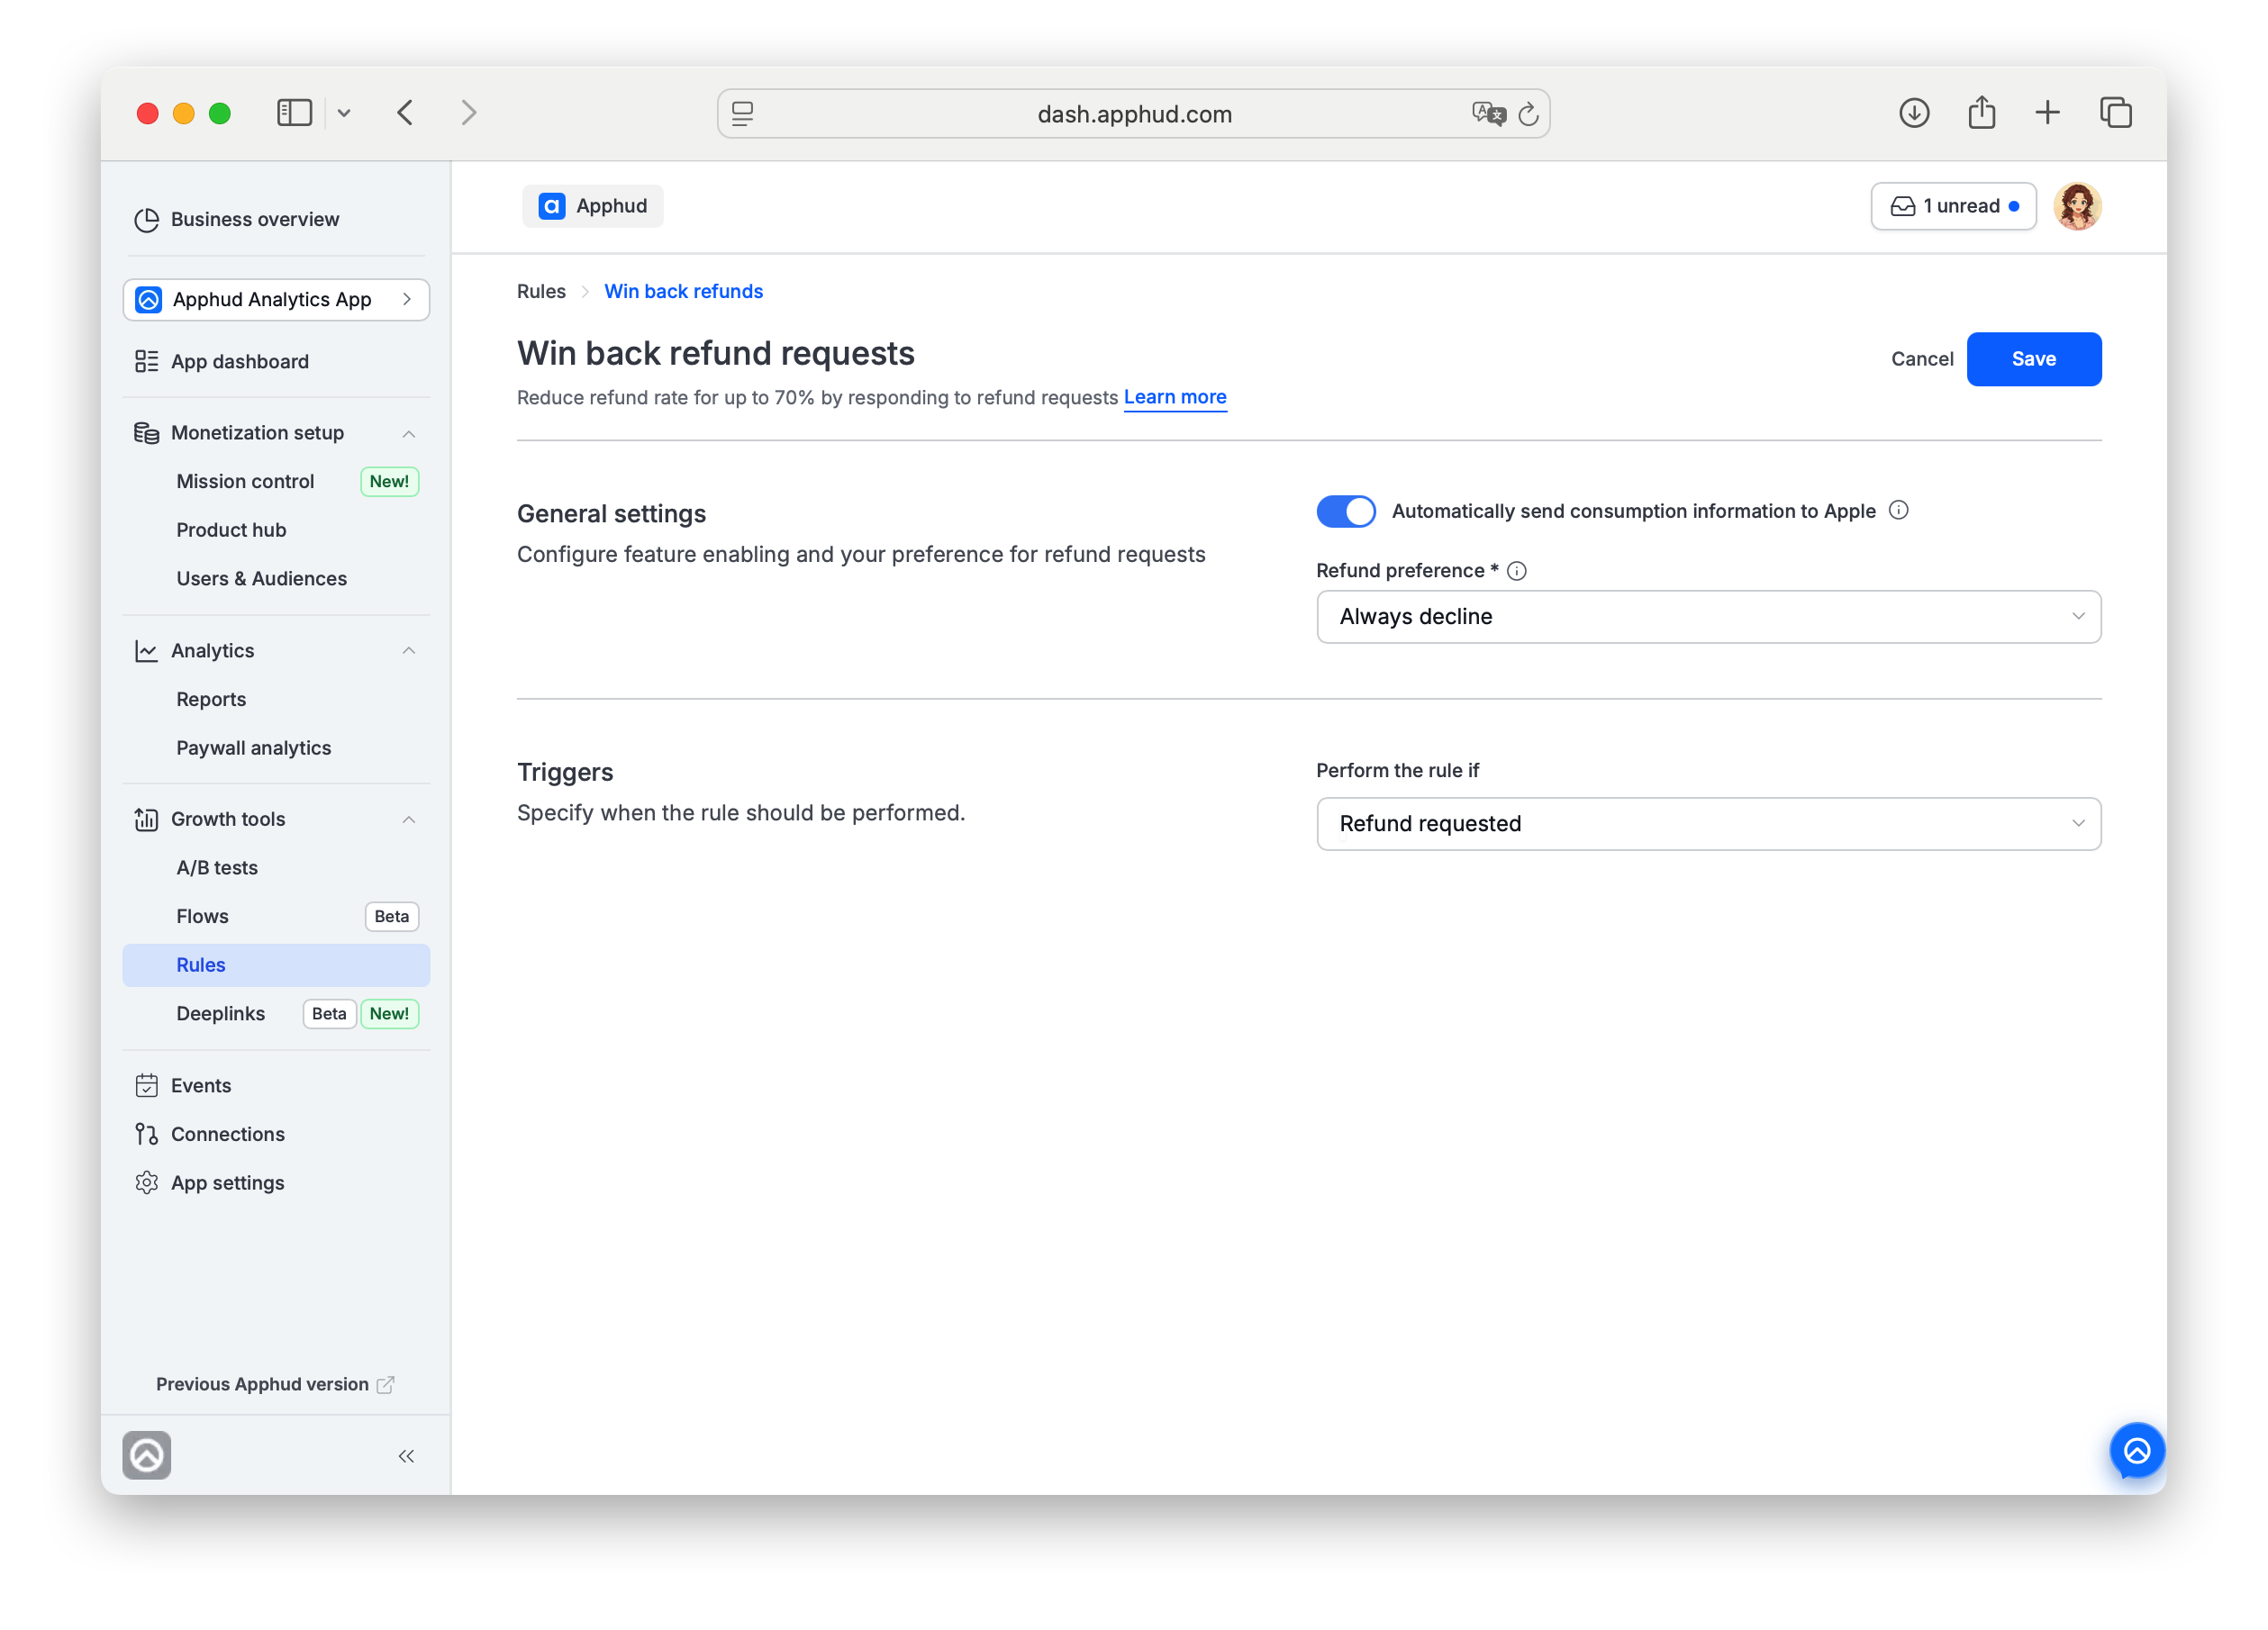Go to A/B tests in sidebar
The image size is (2268, 1630).
(217, 867)
